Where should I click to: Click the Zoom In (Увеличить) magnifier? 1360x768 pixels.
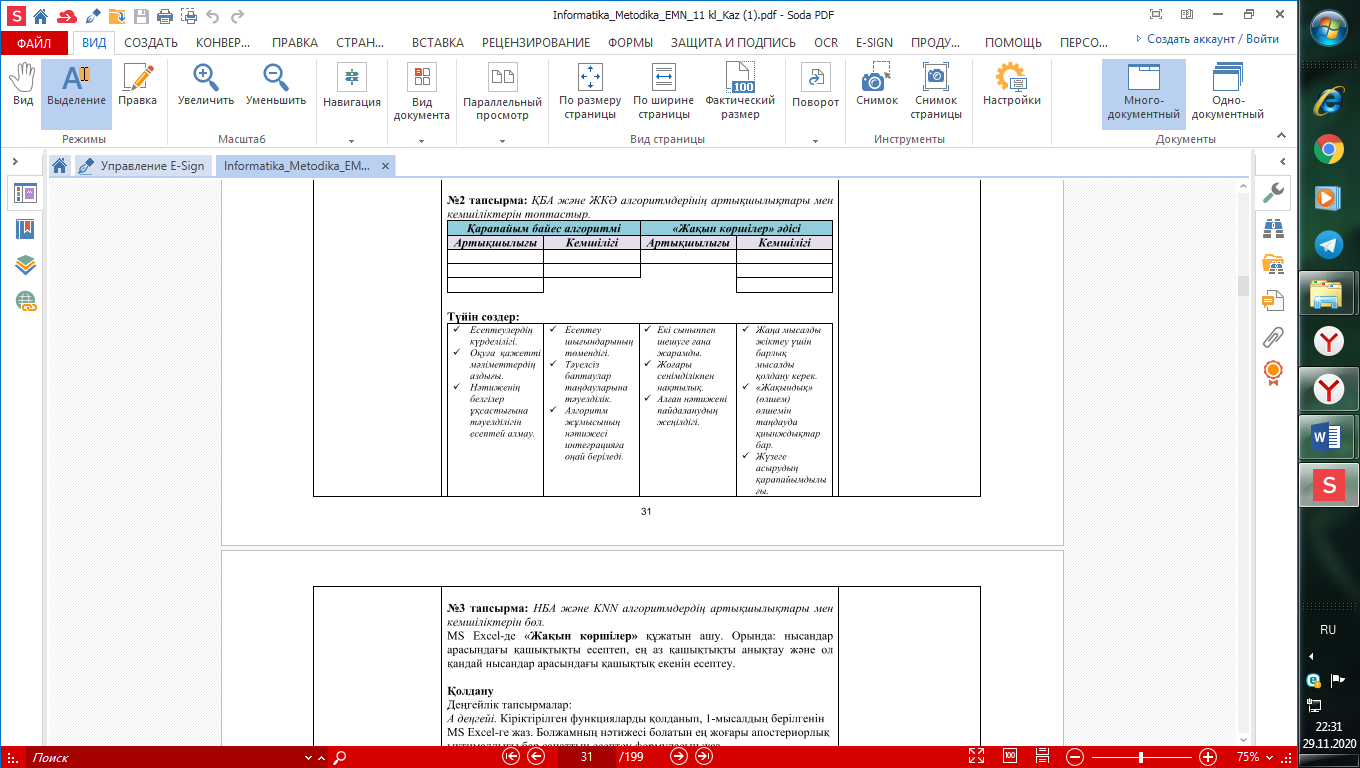click(x=206, y=86)
